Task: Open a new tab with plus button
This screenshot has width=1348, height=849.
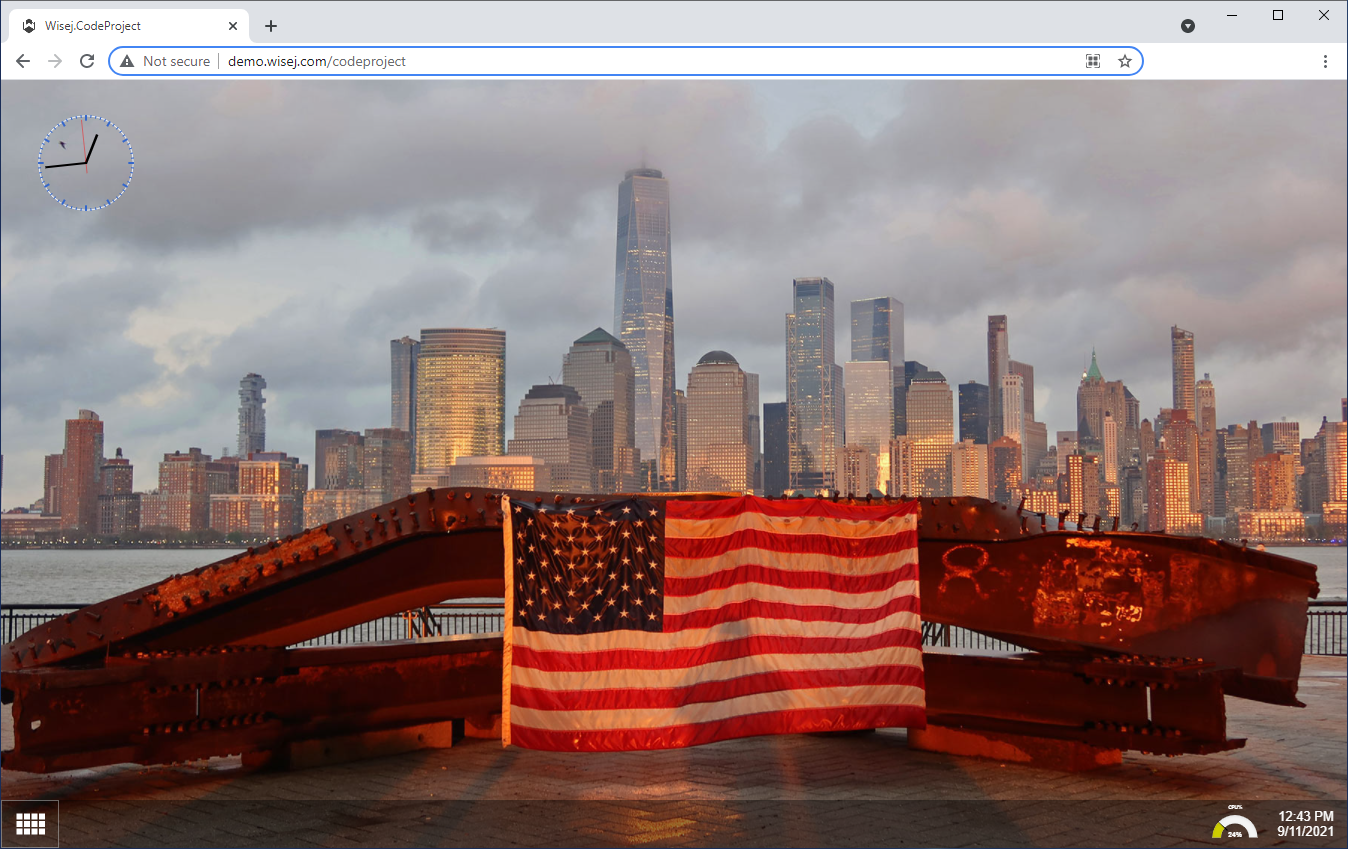Action: click(x=271, y=26)
